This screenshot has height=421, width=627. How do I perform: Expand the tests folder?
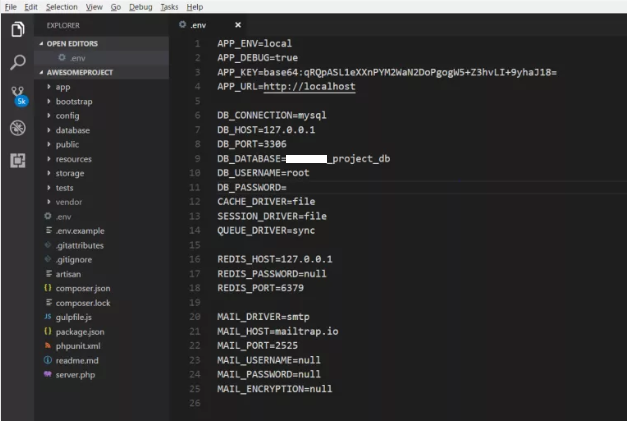point(49,188)
